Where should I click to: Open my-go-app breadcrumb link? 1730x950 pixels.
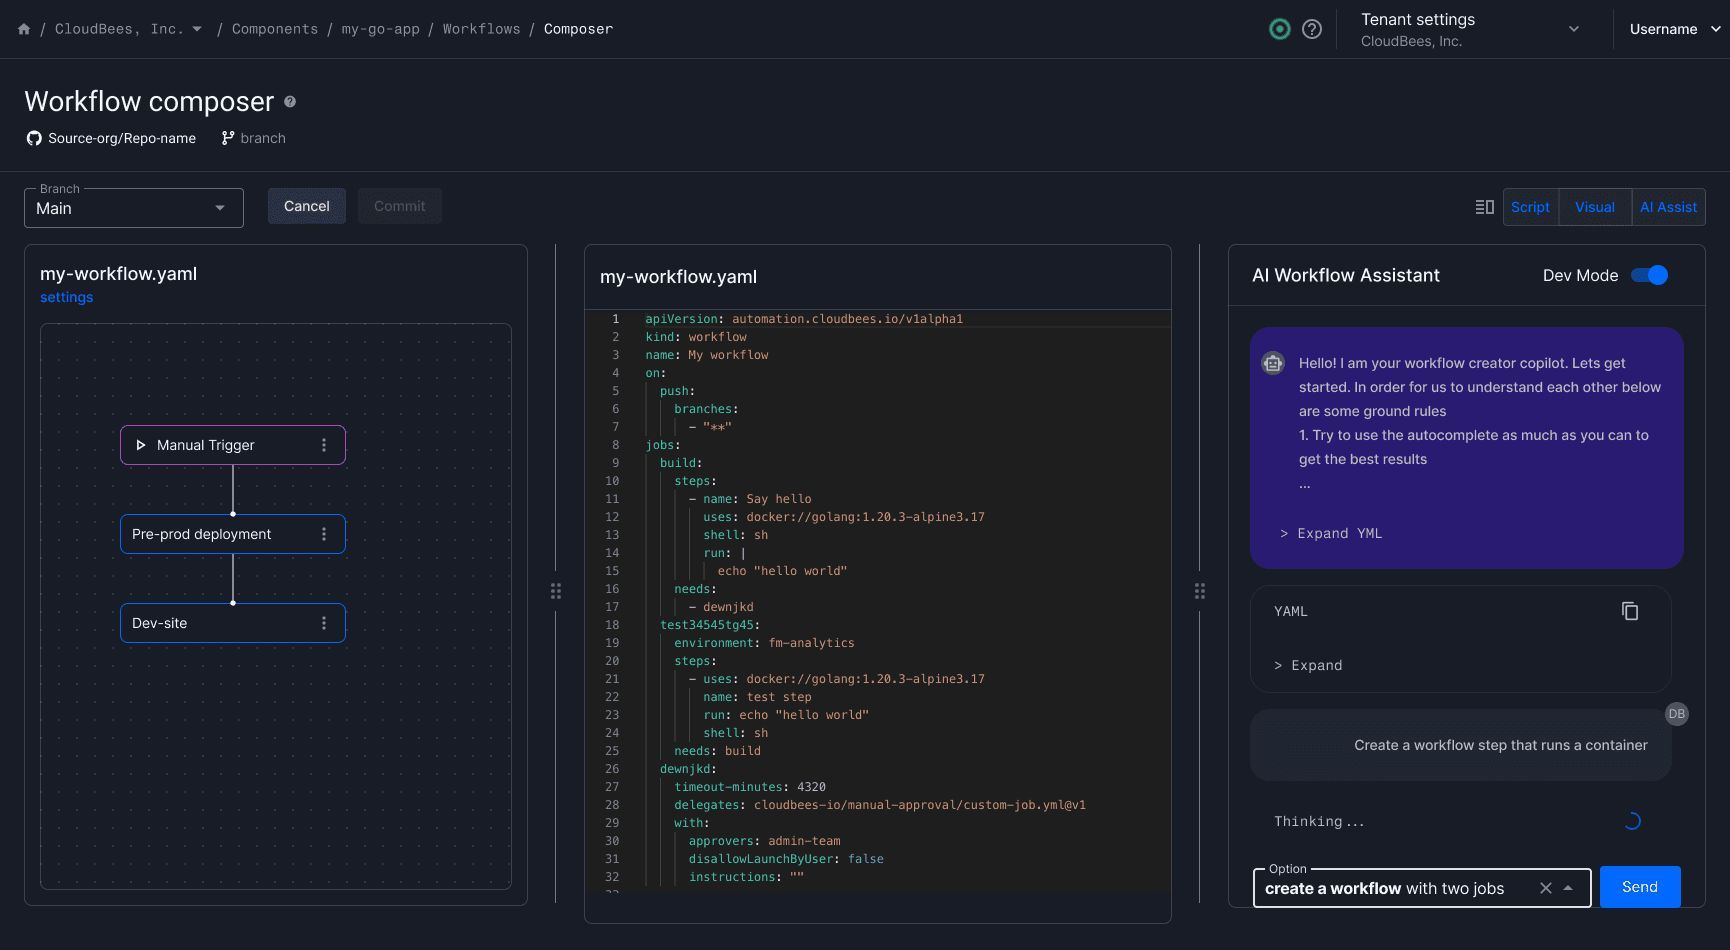pyautogui.click(x=380, y=29)
